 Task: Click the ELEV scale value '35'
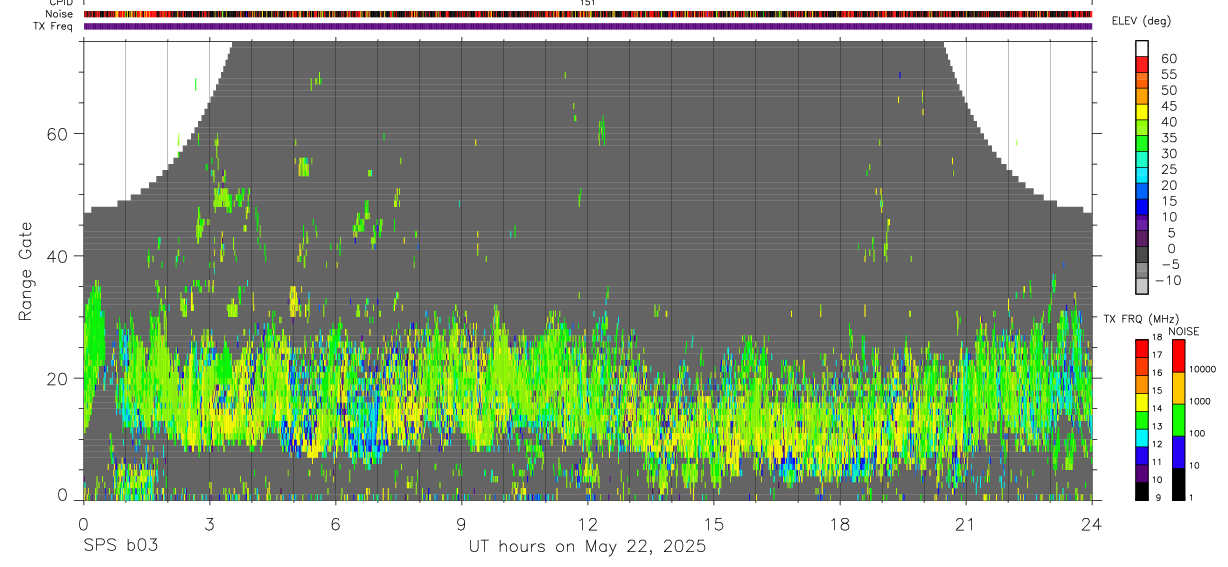(x=1167, y=138)
